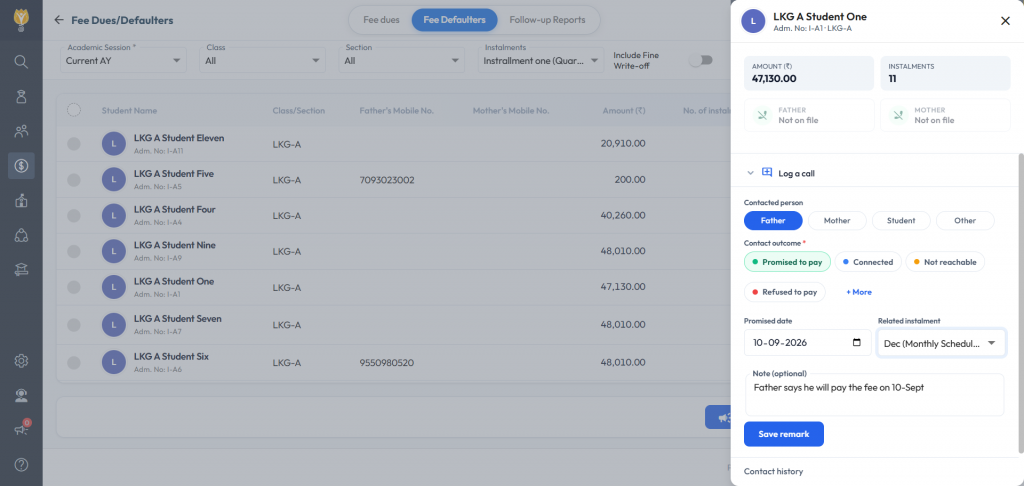Open the calendar picker in Promised date
The width and height of the screenshot is (1024, 486).
pos(857,342)
